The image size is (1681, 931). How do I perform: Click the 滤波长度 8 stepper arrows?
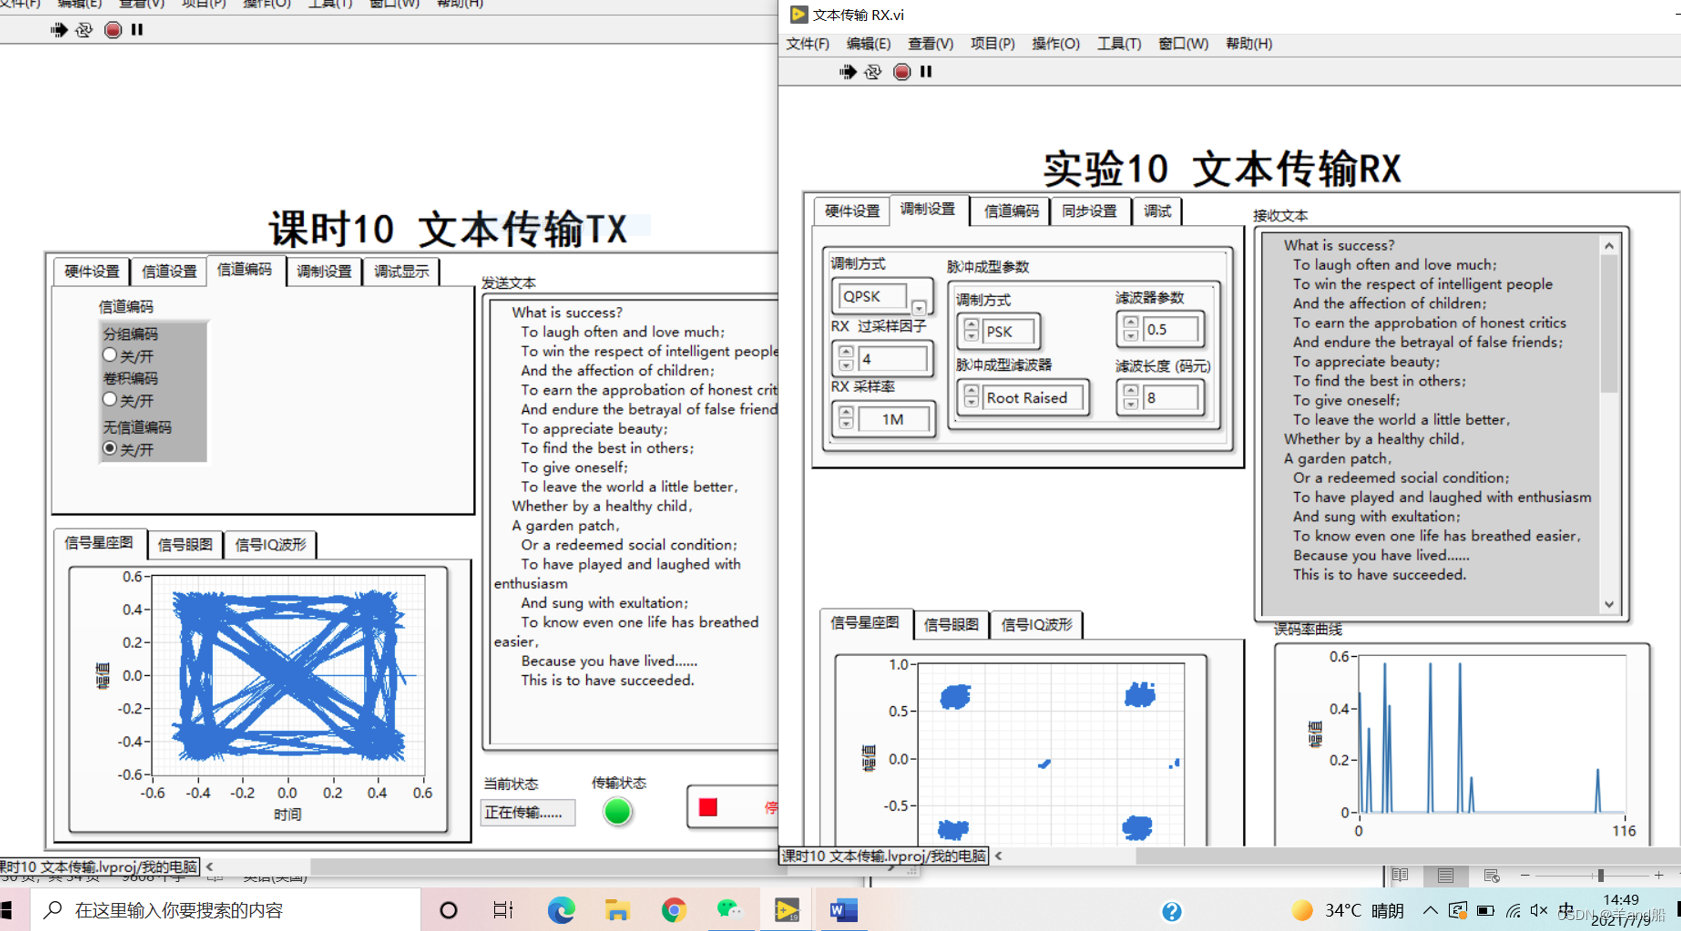click(1130, 397)
